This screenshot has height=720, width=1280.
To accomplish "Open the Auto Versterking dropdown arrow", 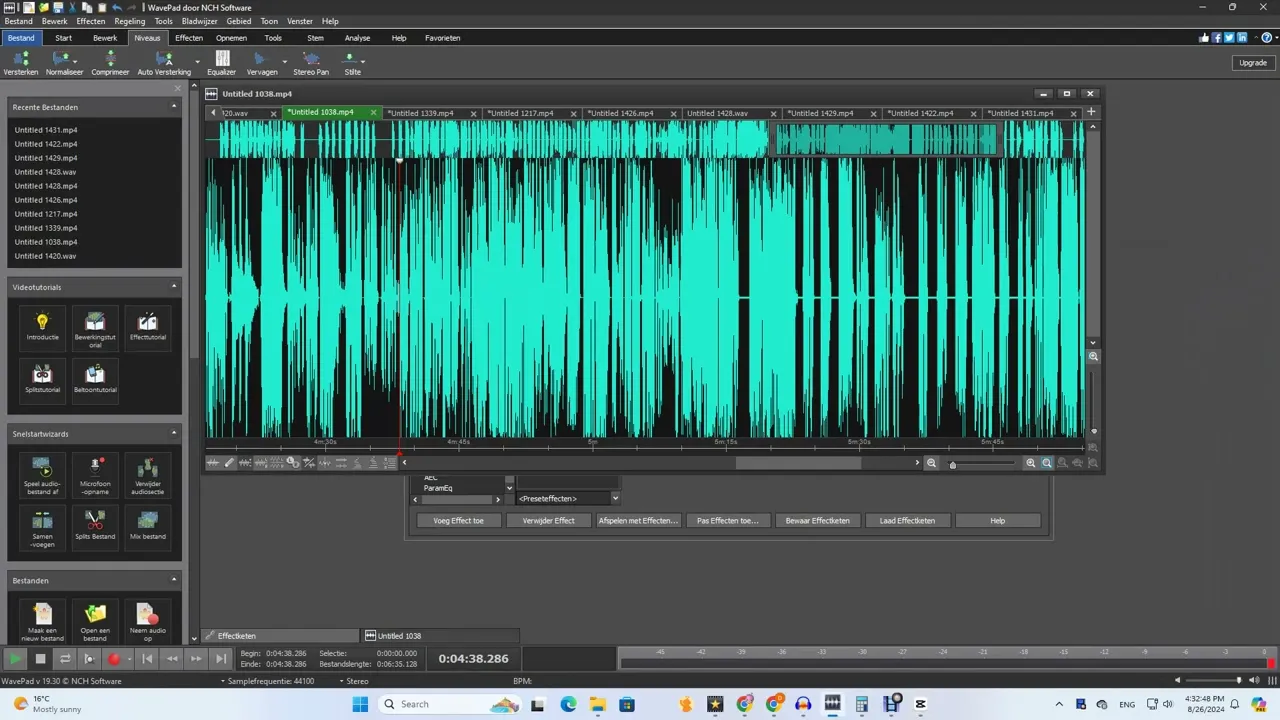I will [x=197, y=61].
